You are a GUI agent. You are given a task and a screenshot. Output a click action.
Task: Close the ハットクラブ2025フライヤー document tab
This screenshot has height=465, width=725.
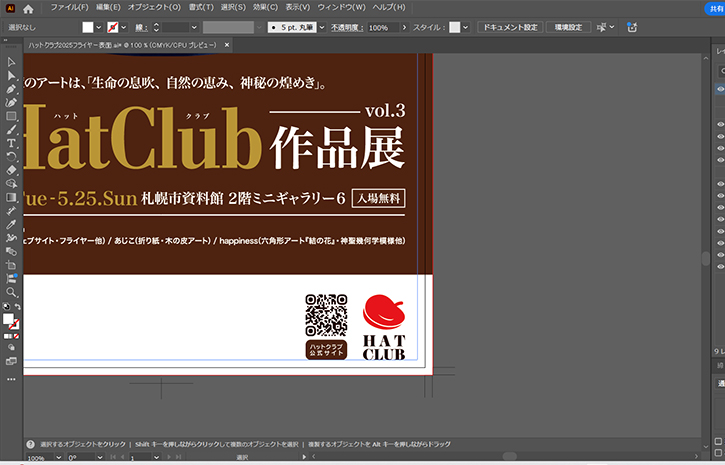pos(227,46)
